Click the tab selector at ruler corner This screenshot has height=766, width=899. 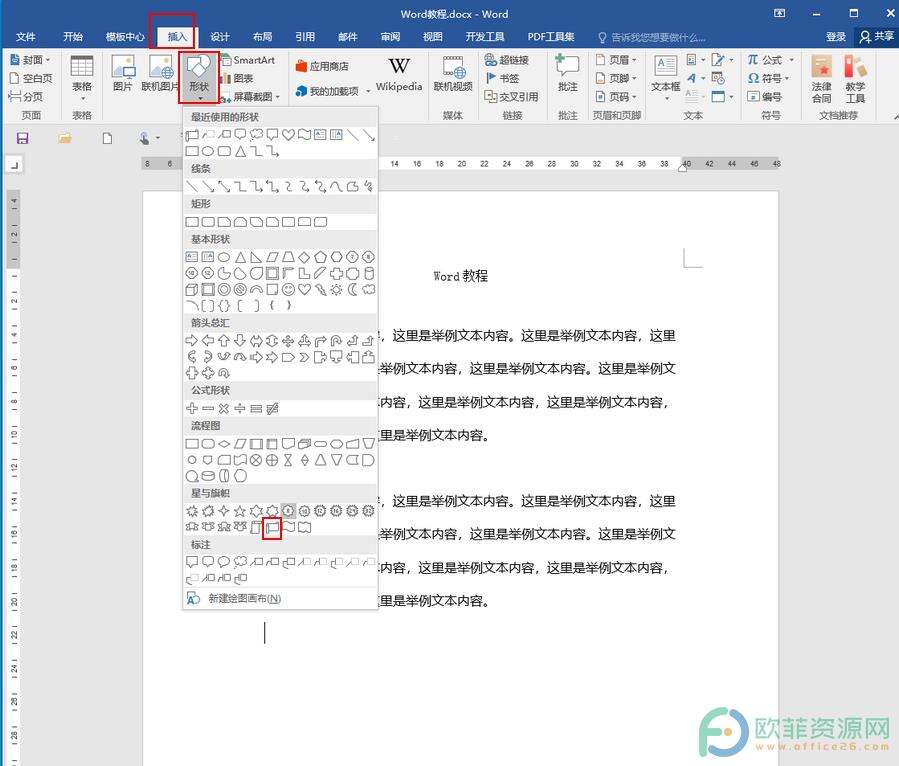pos(14,165)
